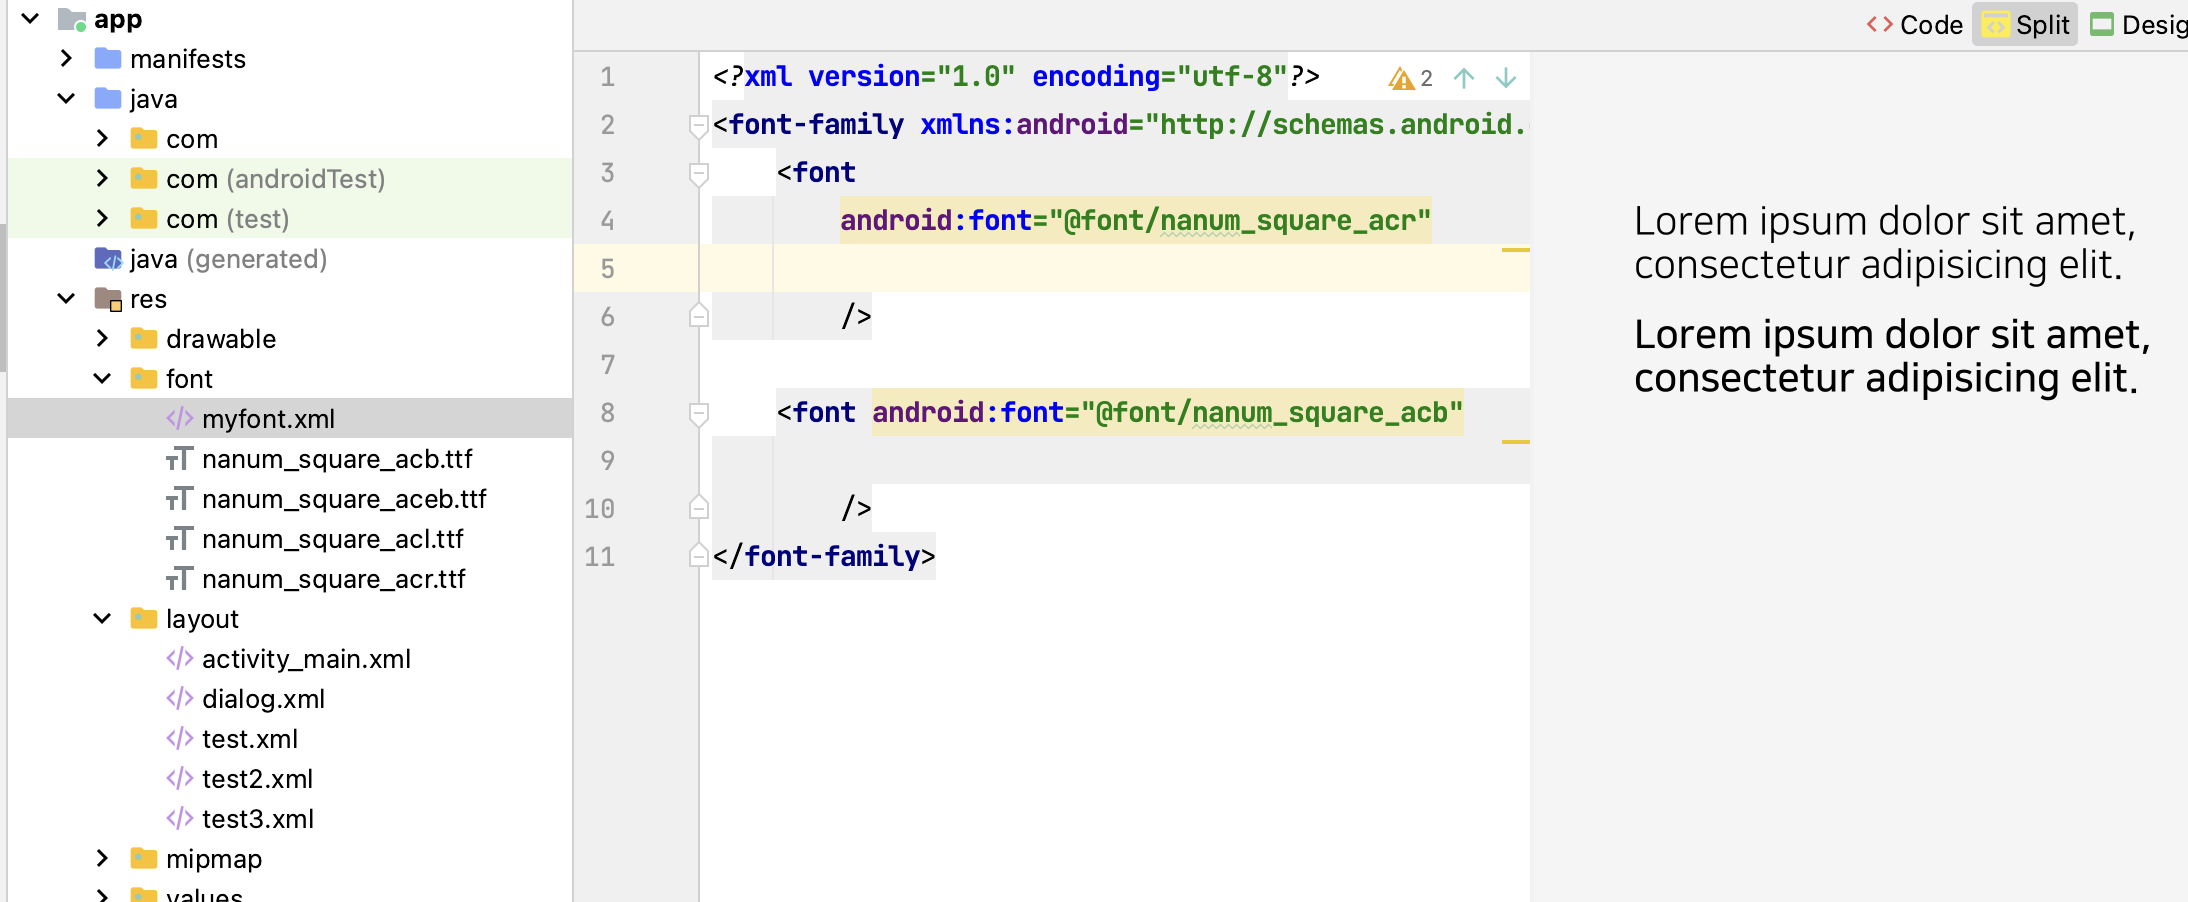
Task: Collapse the java folder
Action: coord(66,98)
